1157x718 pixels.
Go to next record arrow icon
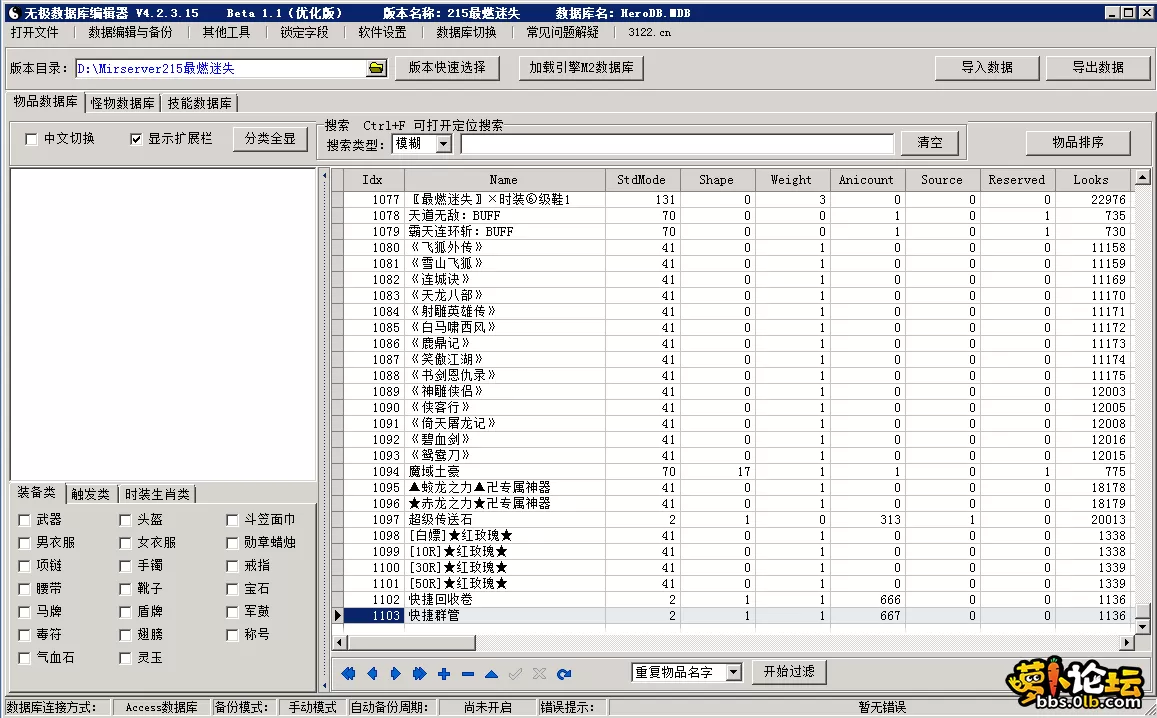[x=396, y=673]
